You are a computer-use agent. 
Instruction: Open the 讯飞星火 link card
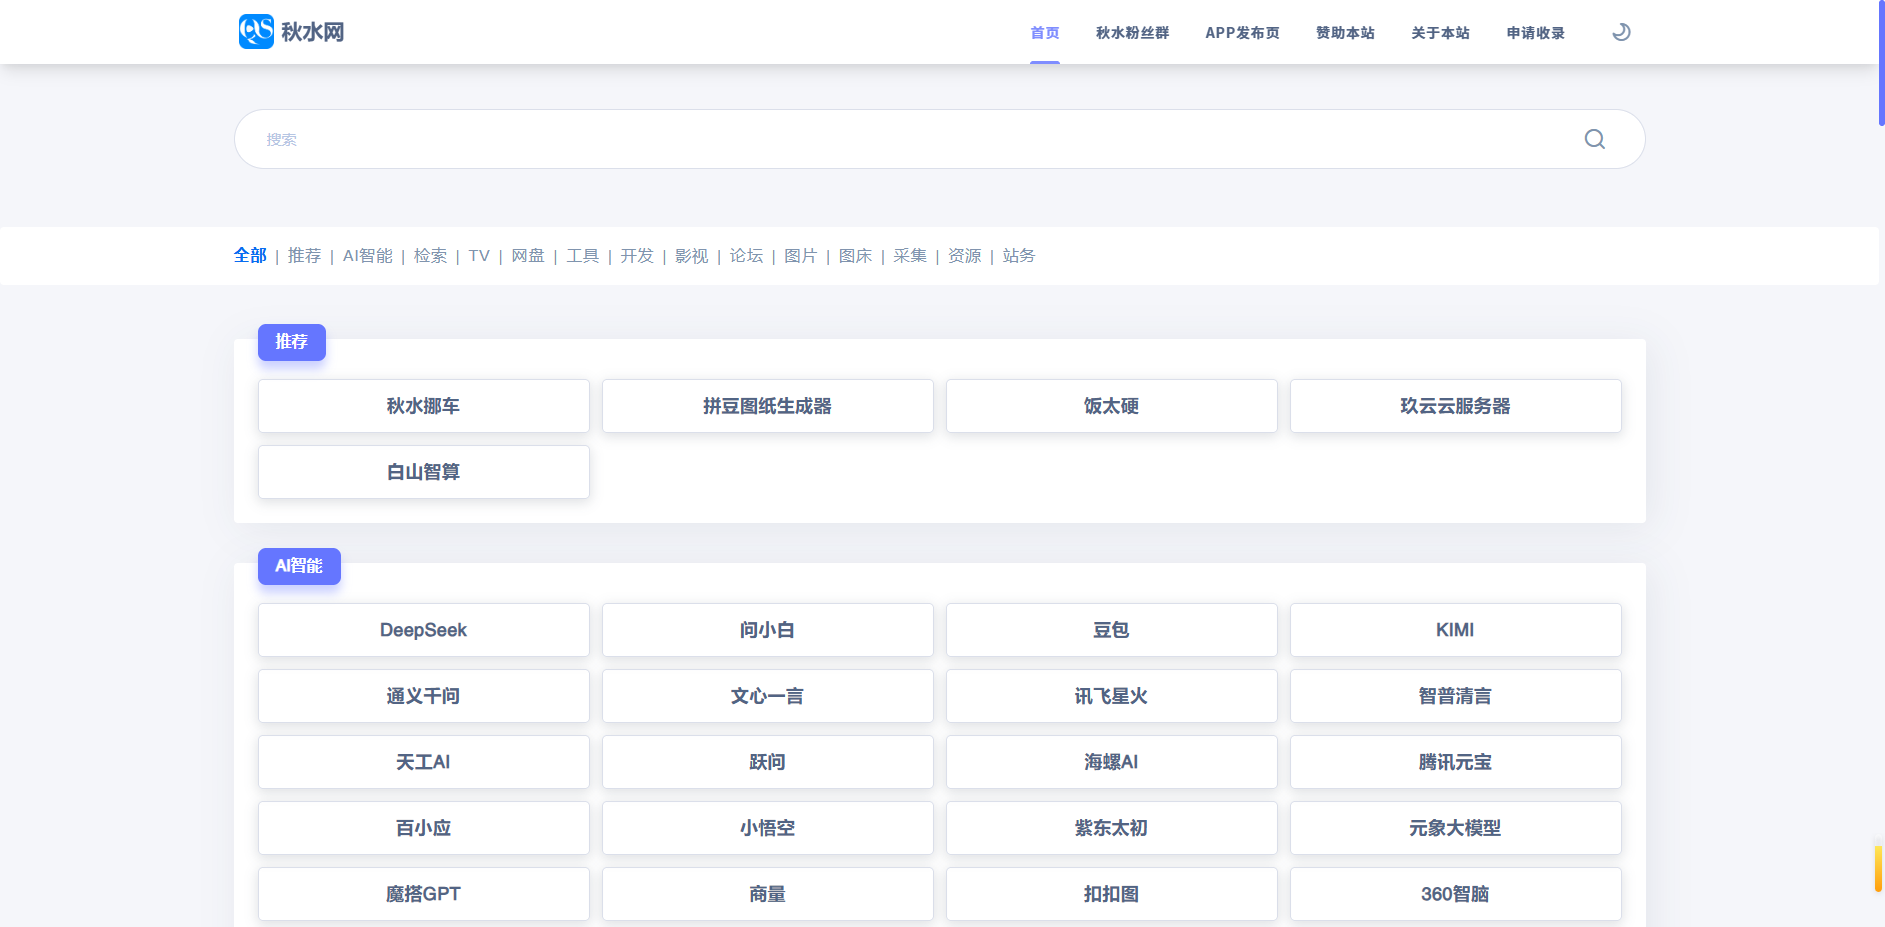tap(1112, 696)
